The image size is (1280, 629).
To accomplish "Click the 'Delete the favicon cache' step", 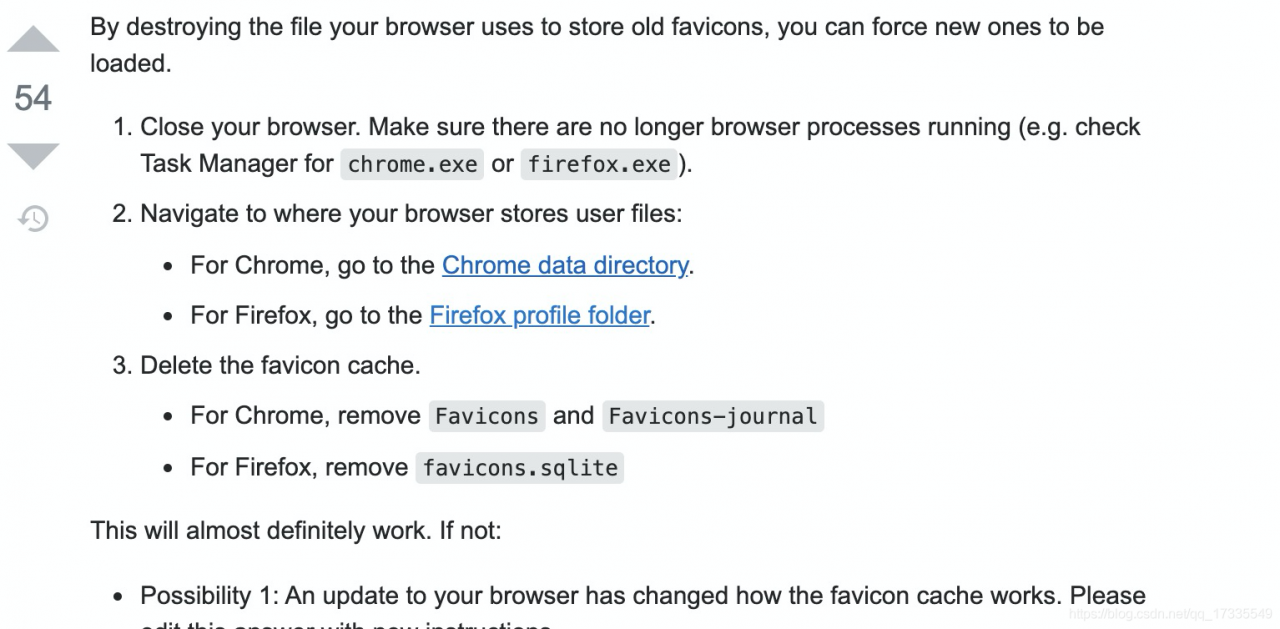I will pyautogui.click(x=280, y=365).
